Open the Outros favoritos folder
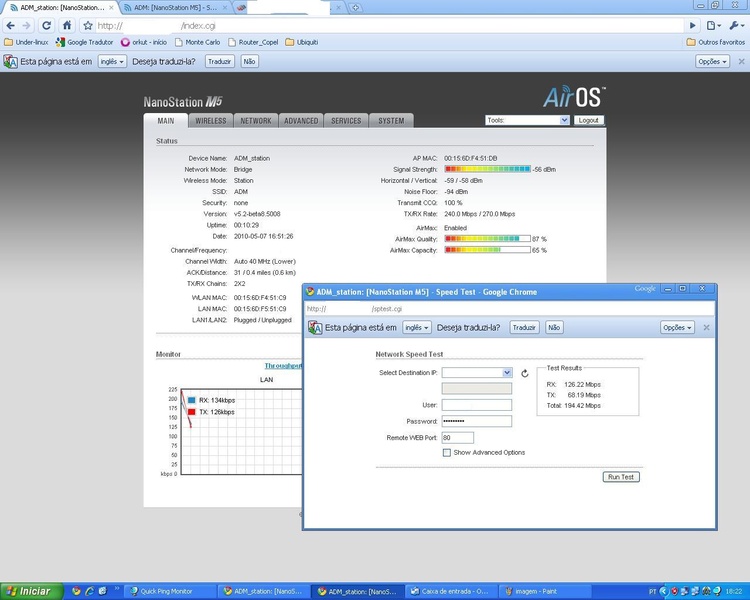The image size is (750, 600). coord(716,42)
